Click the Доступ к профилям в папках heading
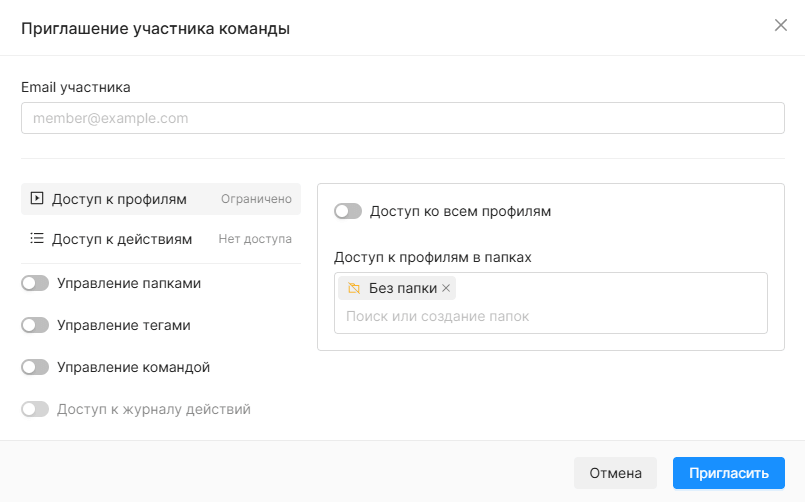The image size is (805, 502). (x=433, y=257)
